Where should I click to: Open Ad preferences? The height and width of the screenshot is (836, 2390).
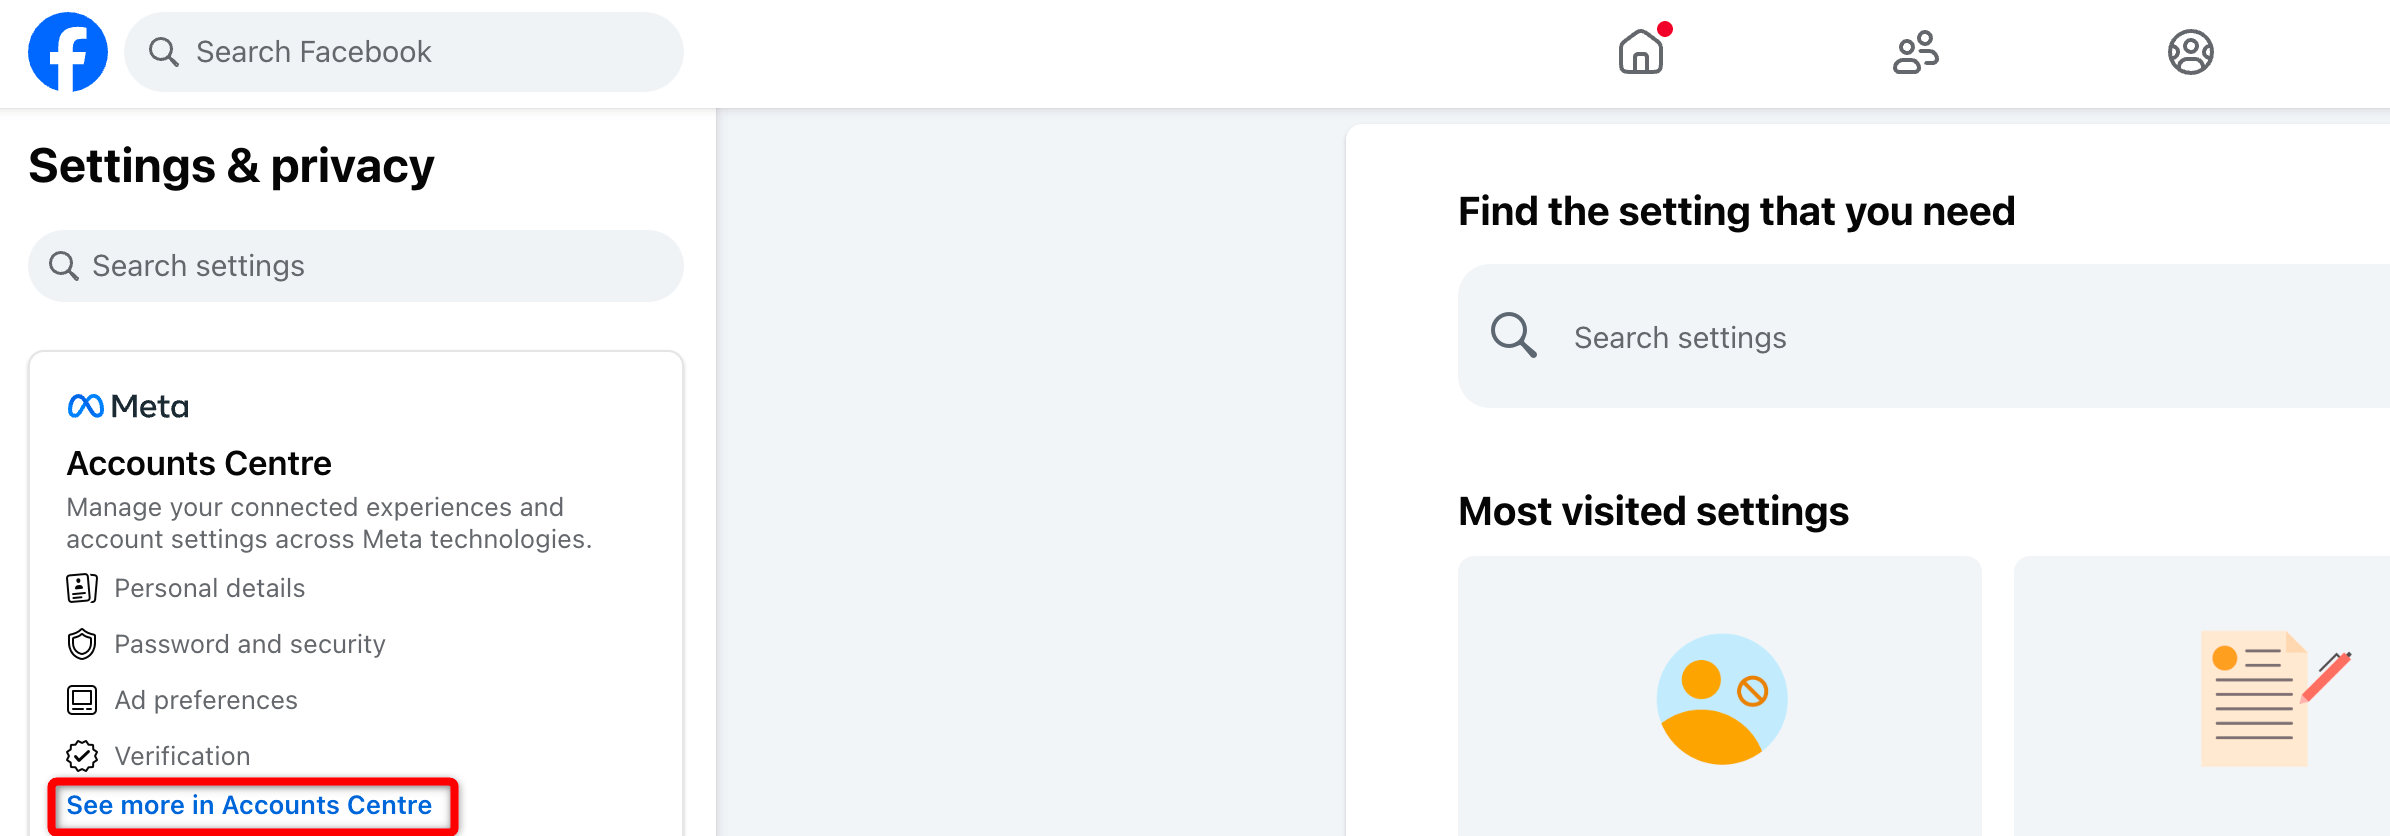coord(206,700)
